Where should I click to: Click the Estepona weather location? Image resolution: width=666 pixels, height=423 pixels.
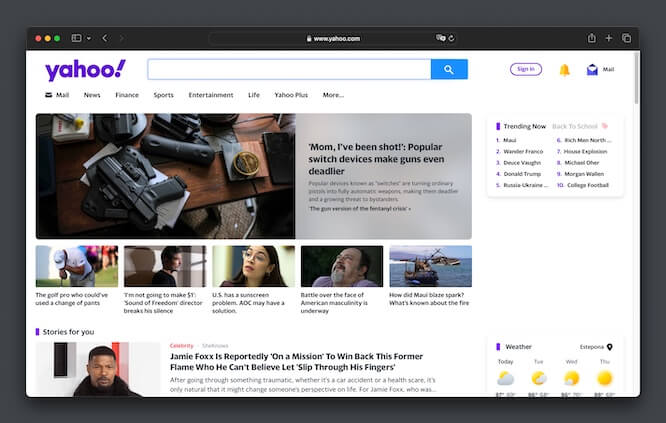[592, 347]
